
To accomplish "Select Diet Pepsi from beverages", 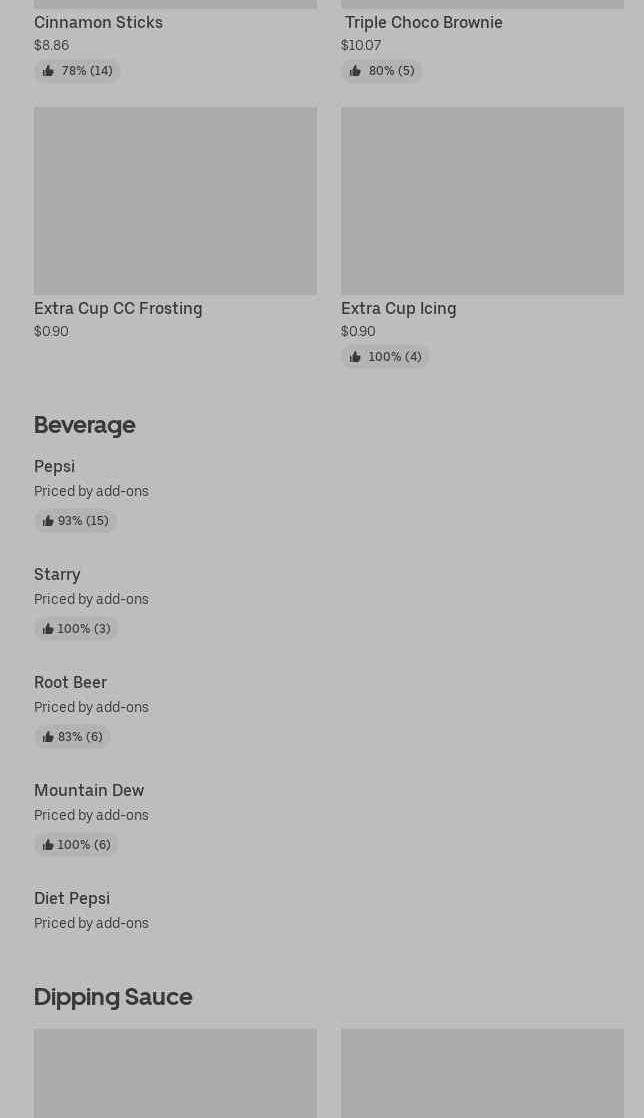I will coord(72,899).
